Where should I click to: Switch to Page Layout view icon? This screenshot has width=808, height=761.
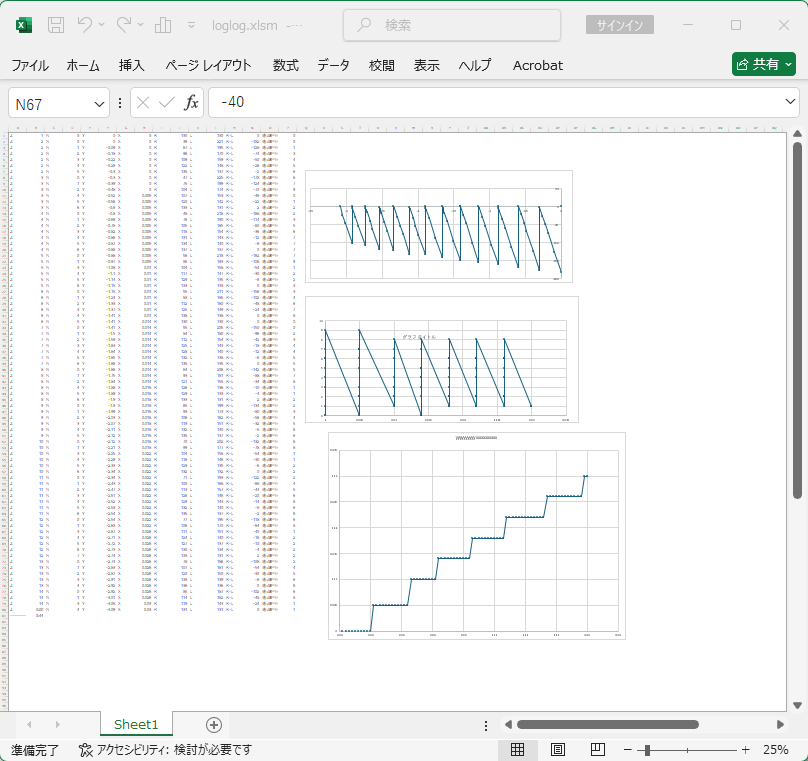(558, 749)
